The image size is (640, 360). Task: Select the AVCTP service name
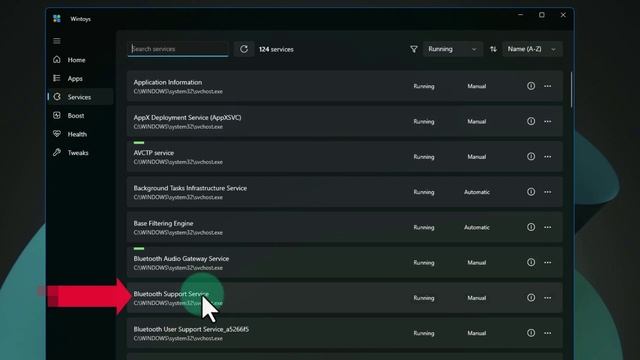[x=153, y=153]
